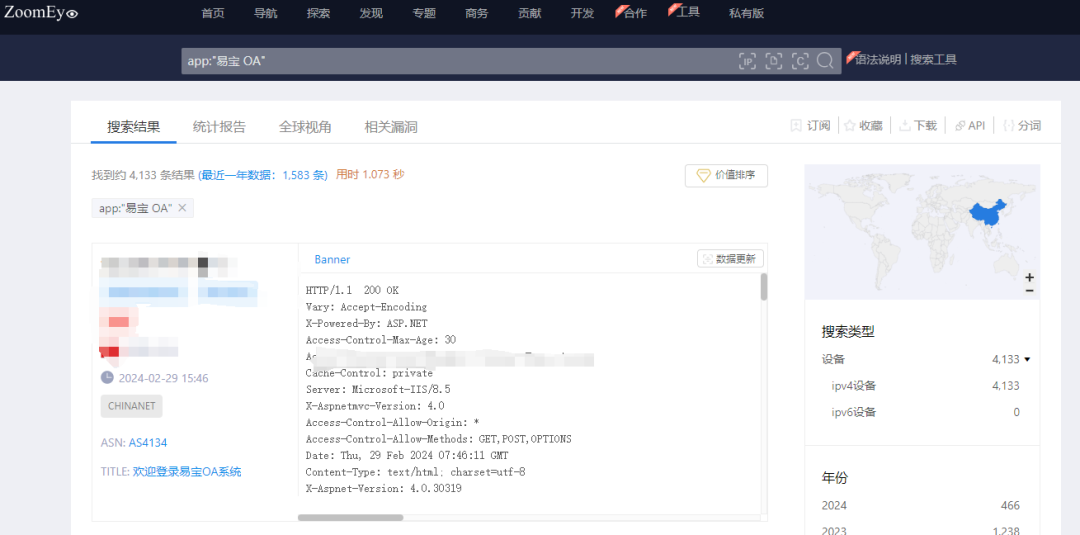
Task: Click the magnifier search icon
Action: (825, 61)
